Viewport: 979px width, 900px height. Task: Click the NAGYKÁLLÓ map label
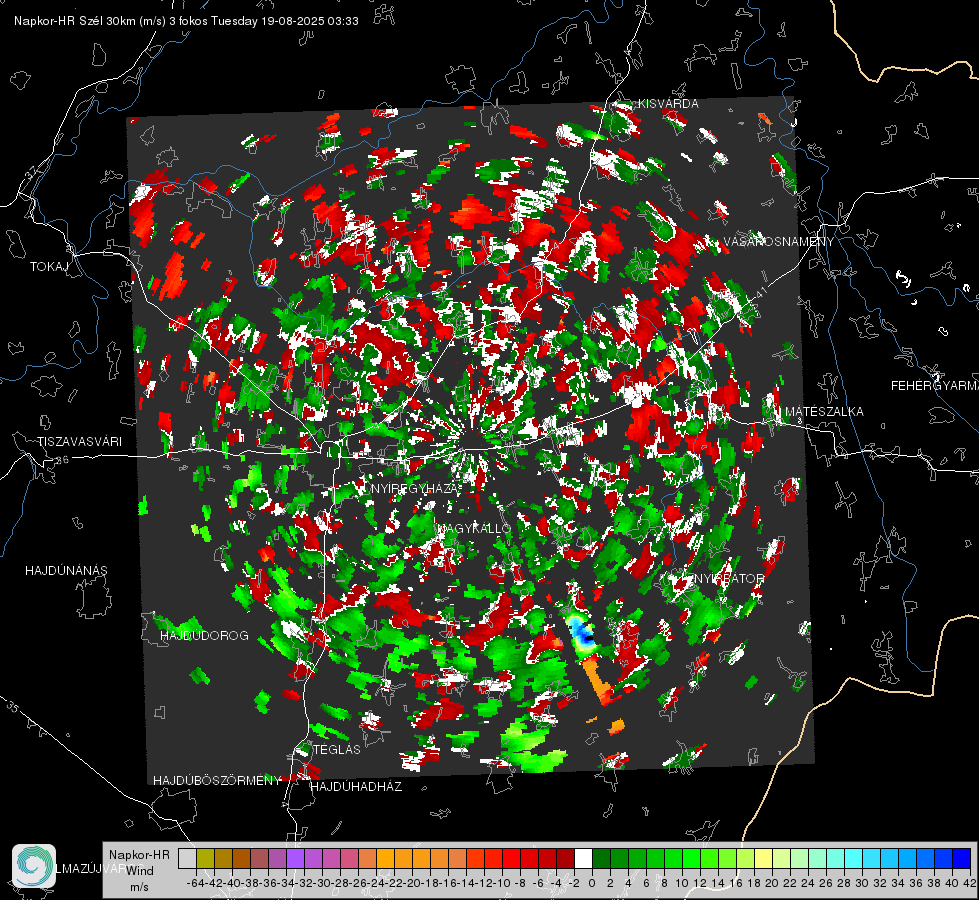[x=475, y=528]
